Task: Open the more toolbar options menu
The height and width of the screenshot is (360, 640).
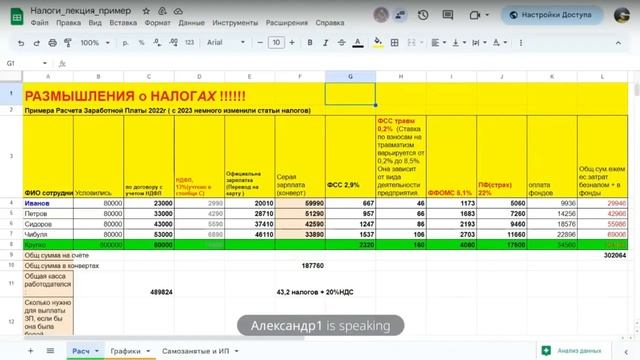Action: [521, 43]
